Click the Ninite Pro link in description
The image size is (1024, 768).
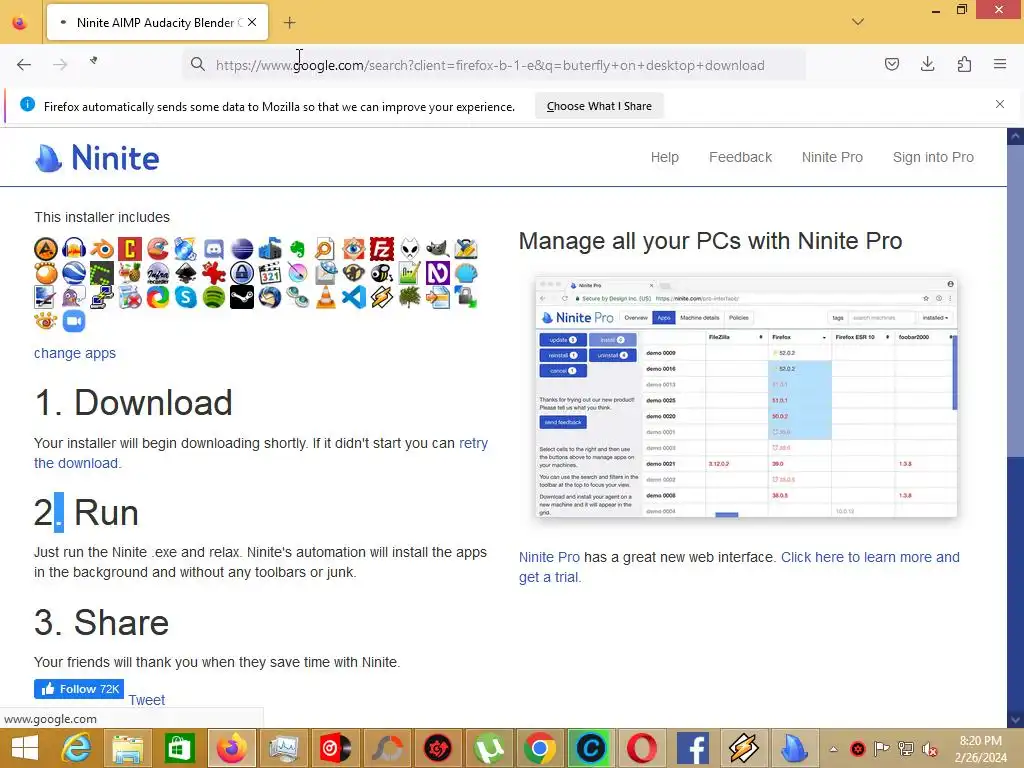click(x=549, y=558)
